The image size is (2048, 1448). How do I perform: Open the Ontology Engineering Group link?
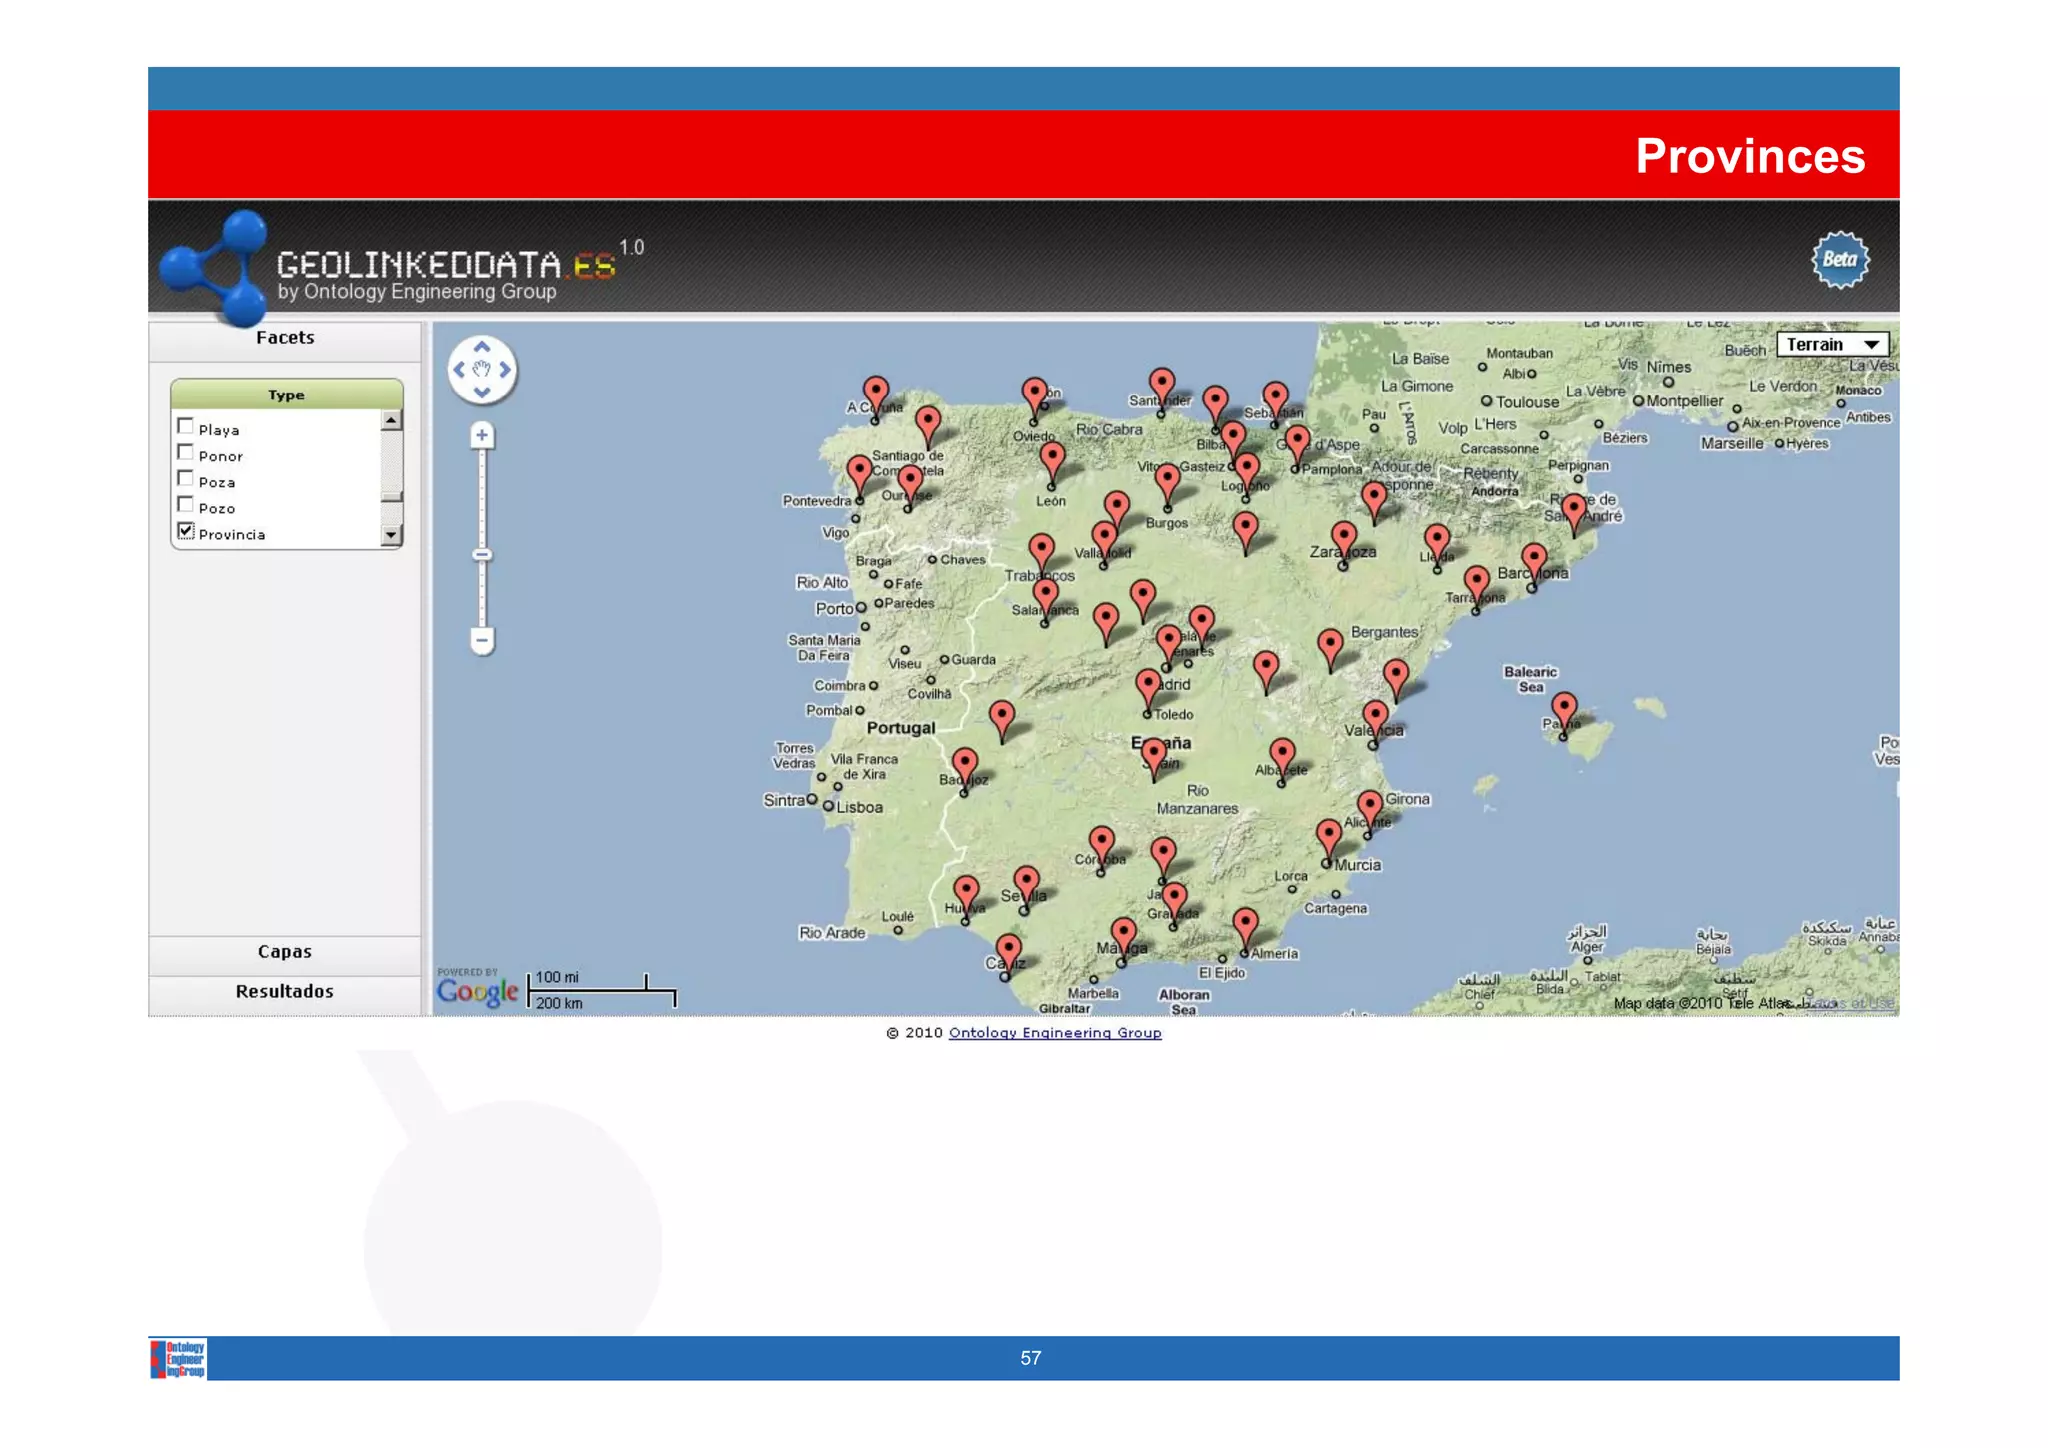[1055, 1033]
